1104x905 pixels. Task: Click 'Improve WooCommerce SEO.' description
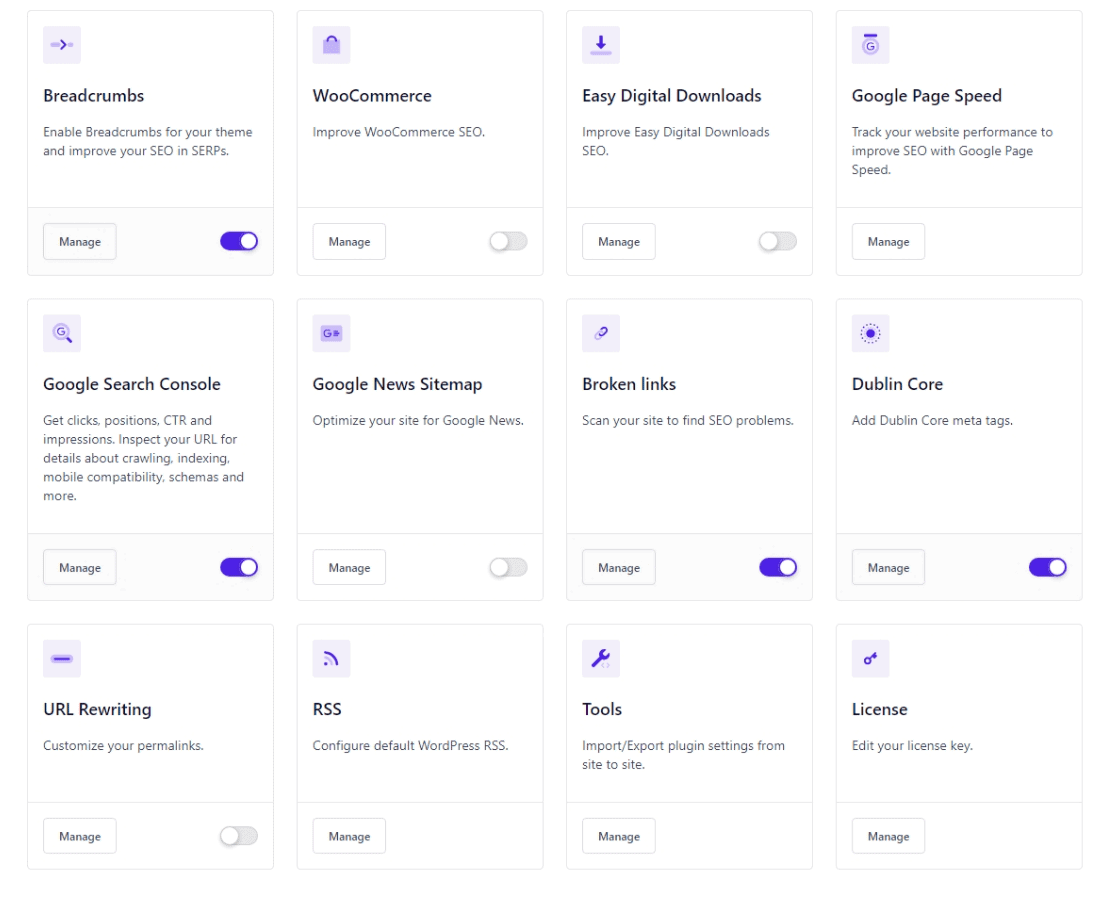[x=399, y=132]
